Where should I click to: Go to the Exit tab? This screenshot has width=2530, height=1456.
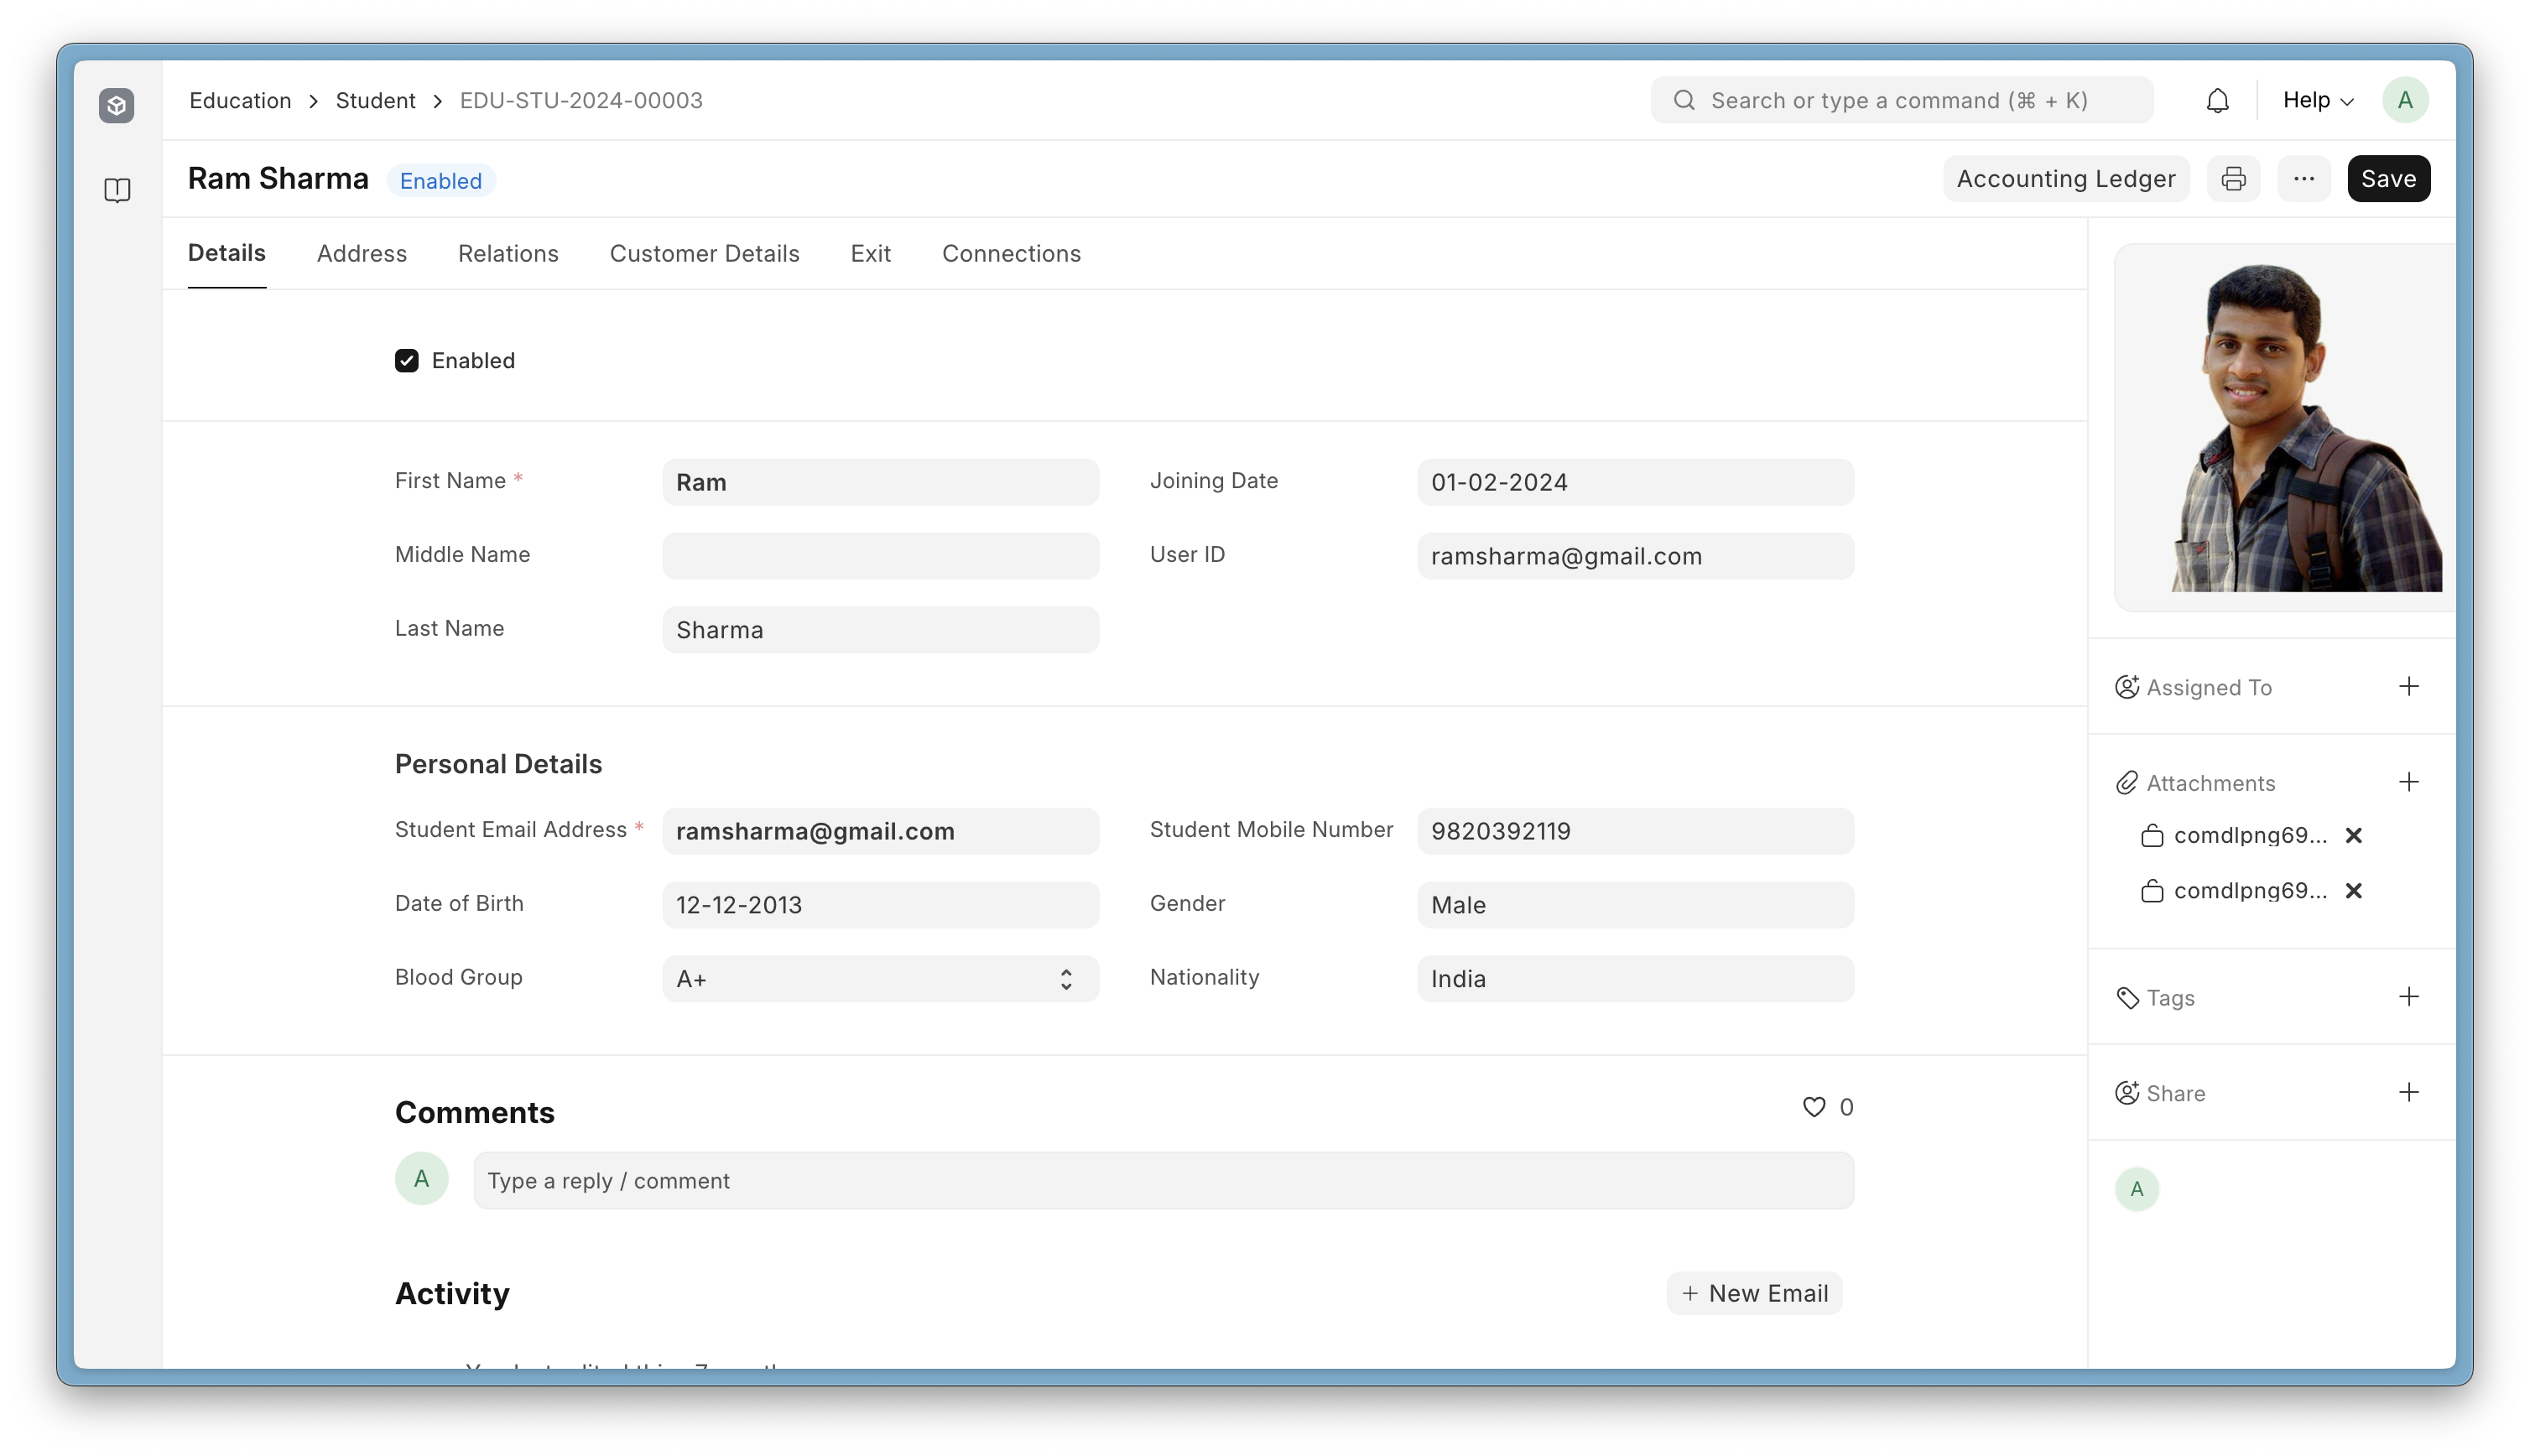[x=870, y=254]
